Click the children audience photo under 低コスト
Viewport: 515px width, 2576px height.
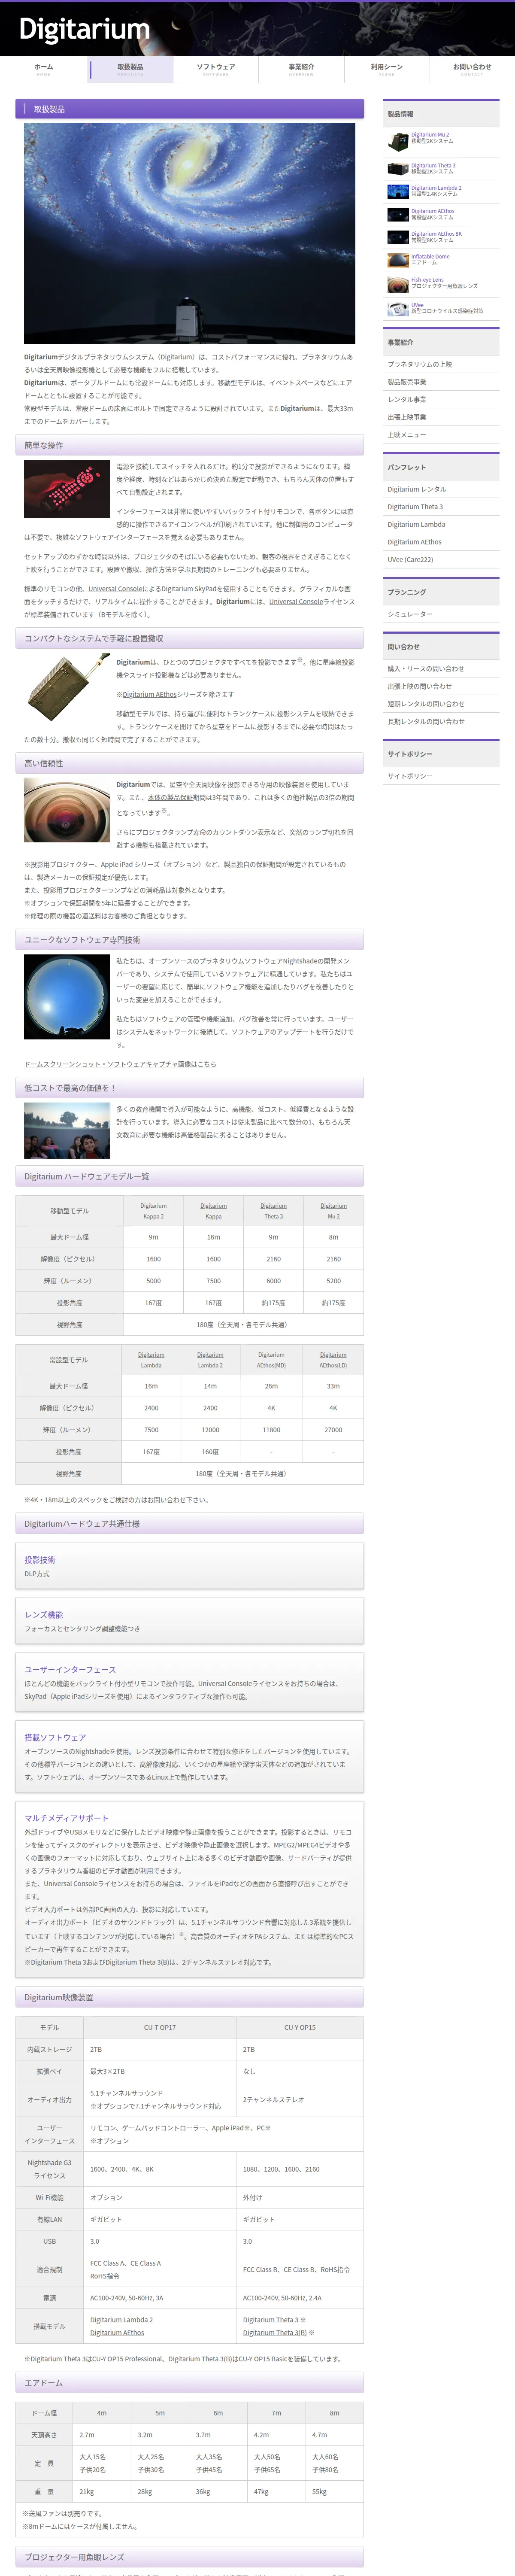[67, 1130]
